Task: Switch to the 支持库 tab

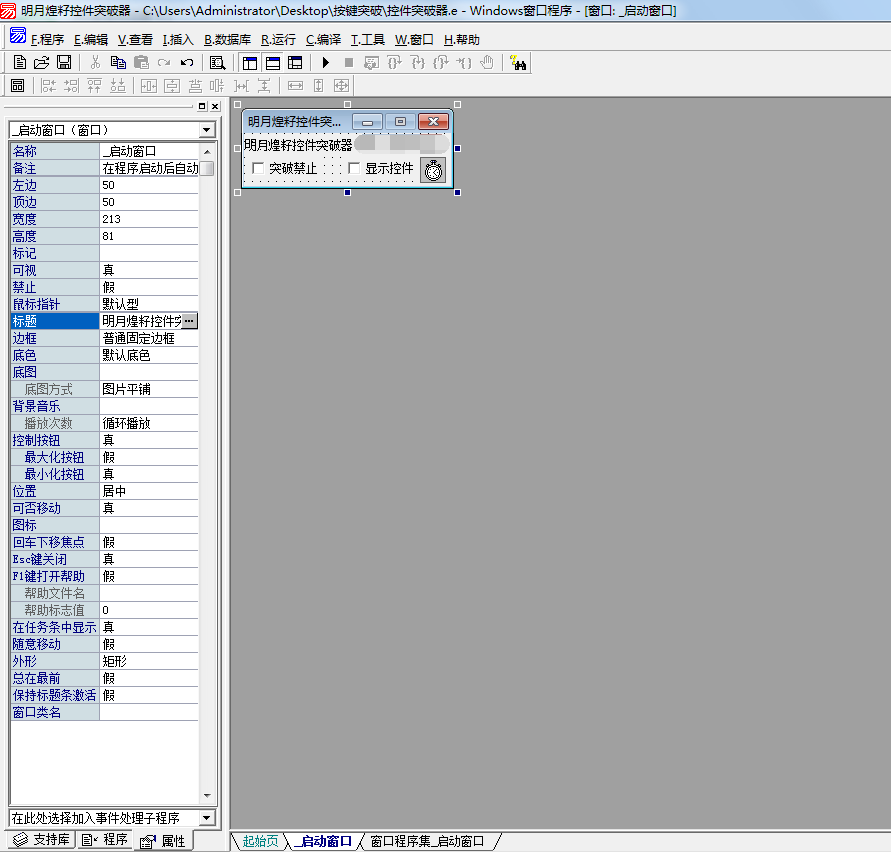Action: pos(42,840)
